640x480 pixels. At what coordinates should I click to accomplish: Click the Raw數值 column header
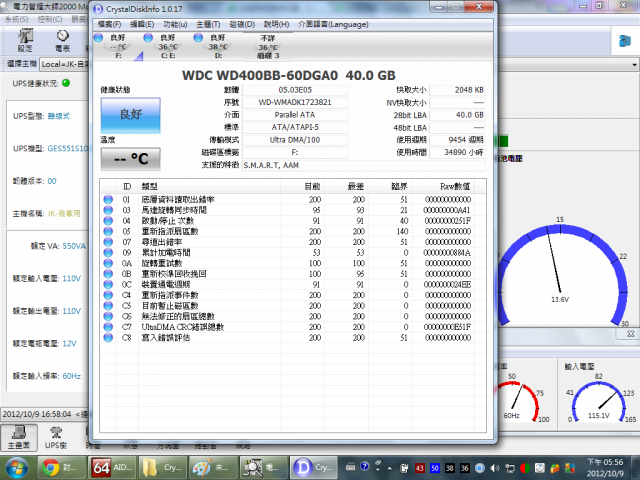(x=443, y=187)
